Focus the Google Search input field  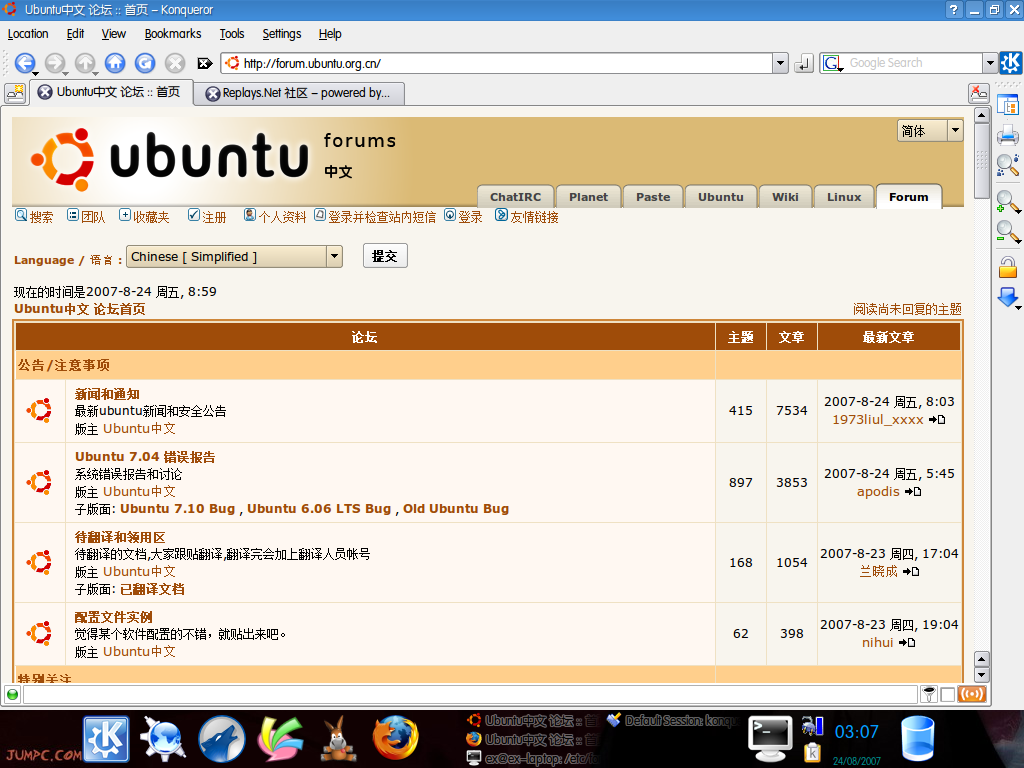(914, 63)
